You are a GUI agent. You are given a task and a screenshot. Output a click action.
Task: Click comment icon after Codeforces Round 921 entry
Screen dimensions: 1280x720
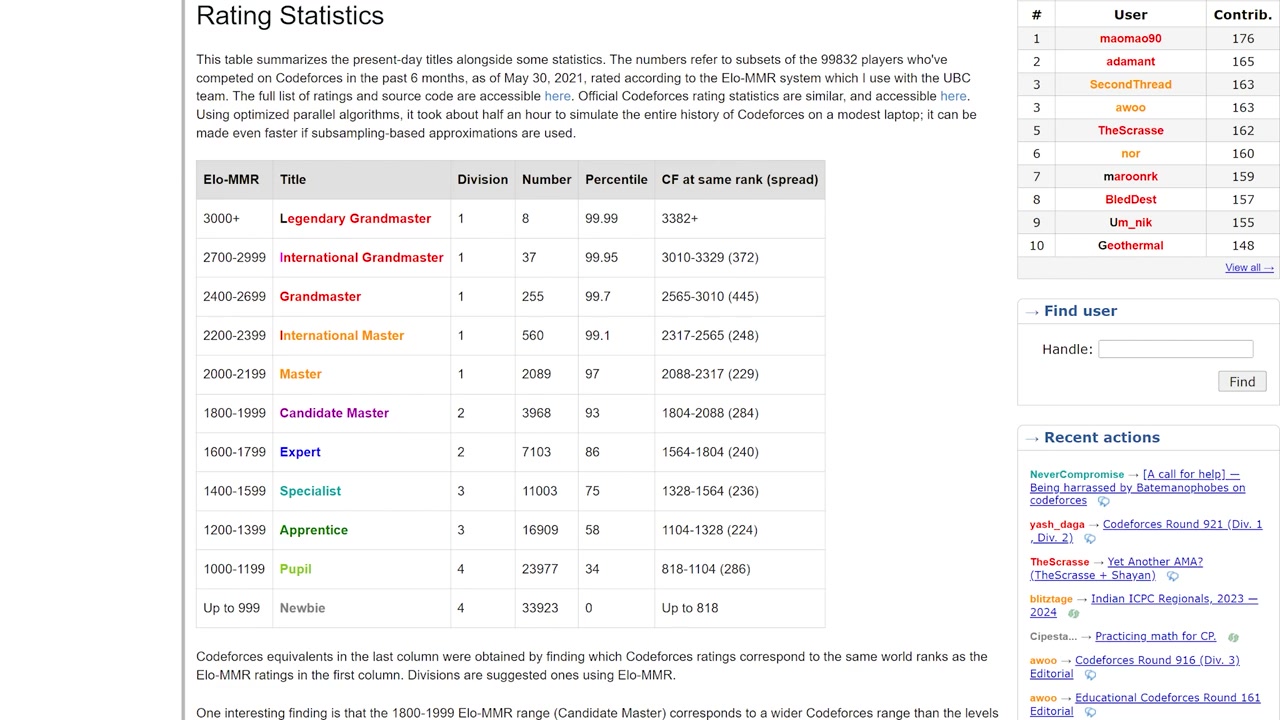1090,539
